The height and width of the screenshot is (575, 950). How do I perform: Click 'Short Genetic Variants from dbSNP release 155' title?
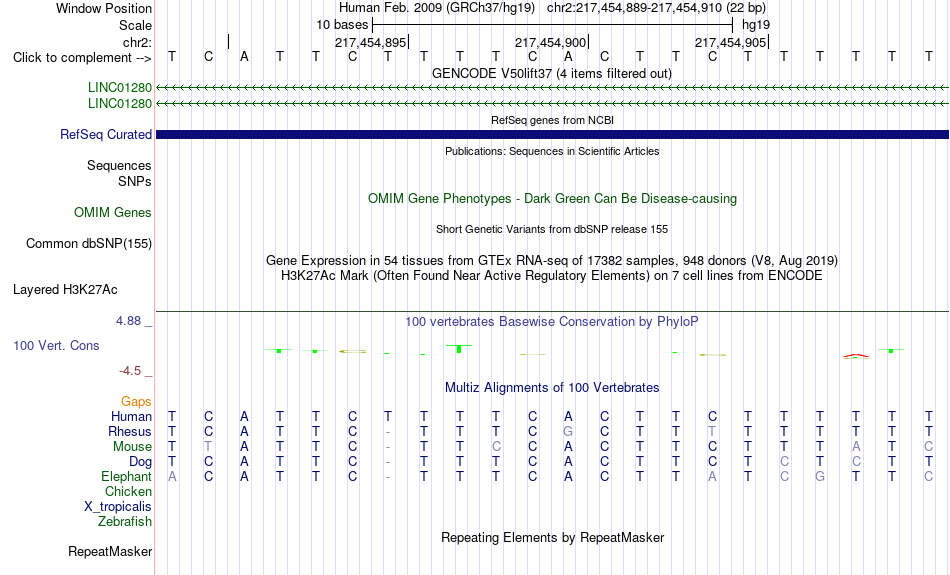pos(552,230)
